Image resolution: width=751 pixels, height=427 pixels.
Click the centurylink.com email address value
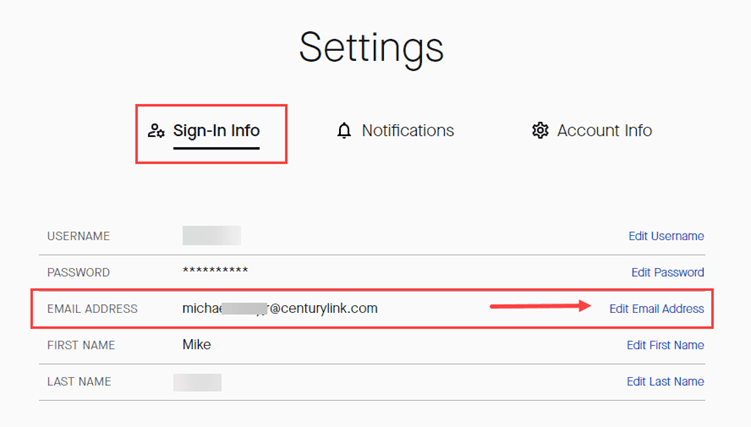click(x=280, y=308)
